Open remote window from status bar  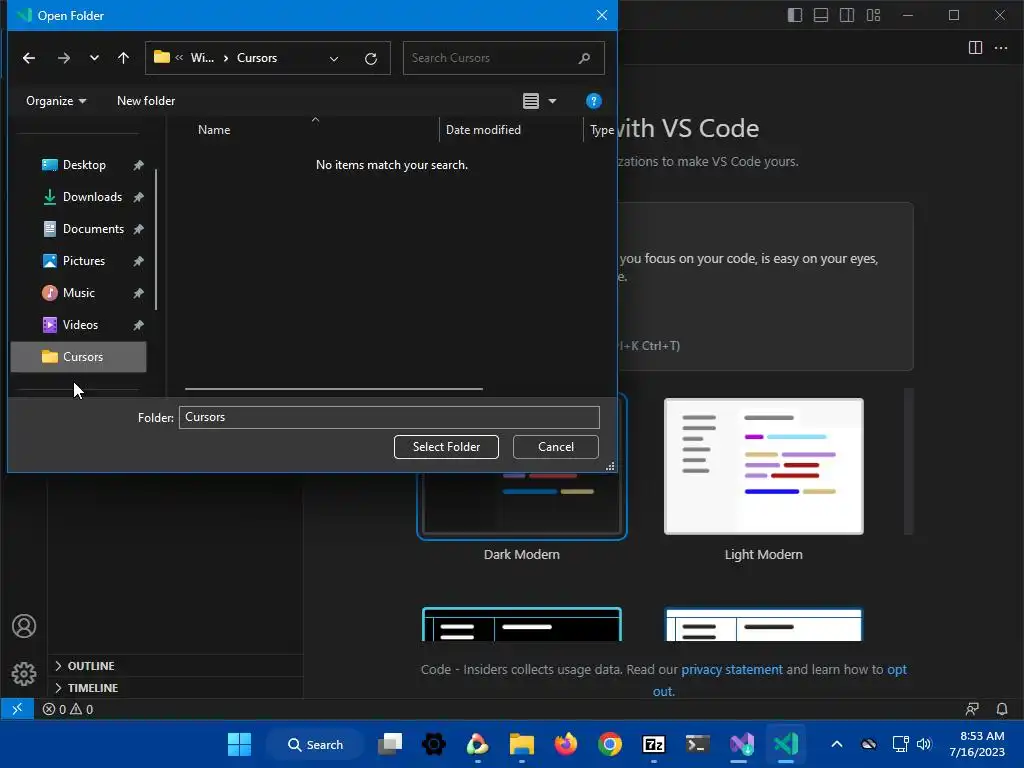[17, 709]
